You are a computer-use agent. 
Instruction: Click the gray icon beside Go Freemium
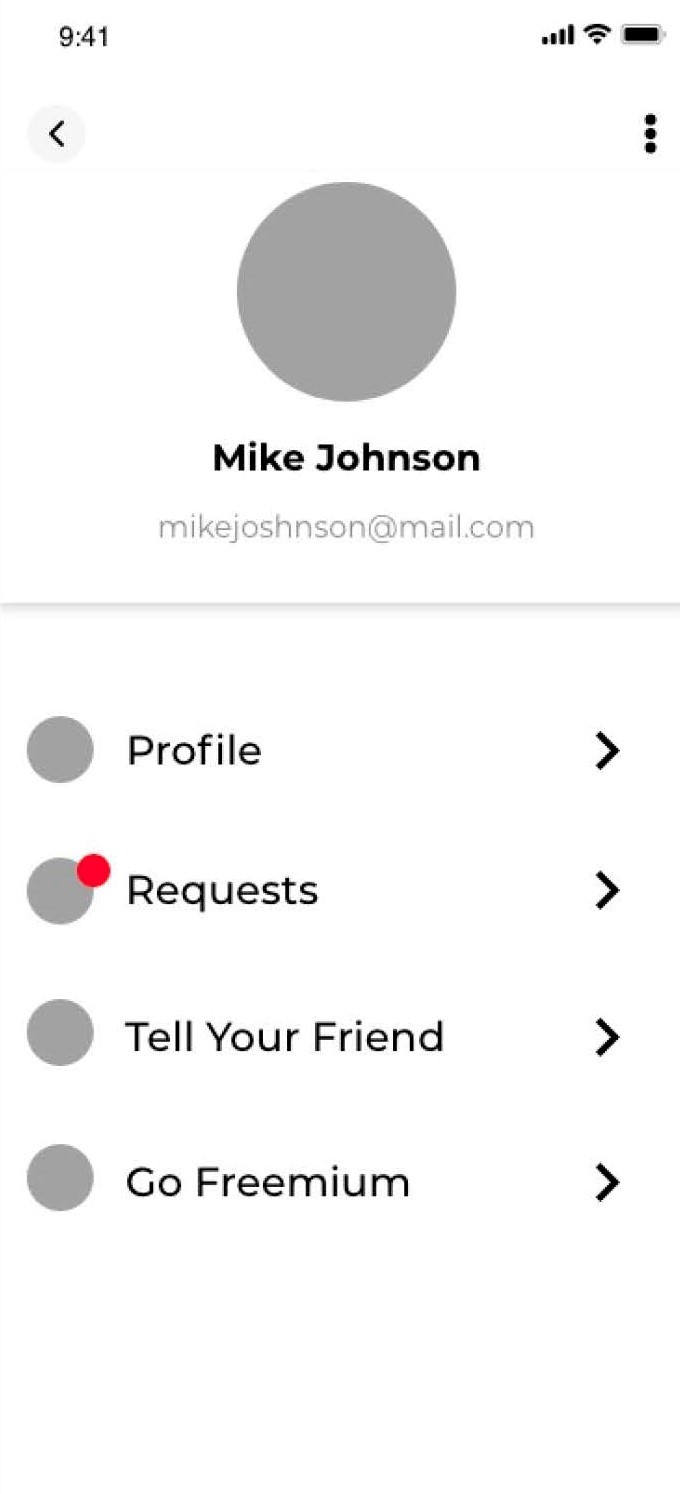[60, 1177]
